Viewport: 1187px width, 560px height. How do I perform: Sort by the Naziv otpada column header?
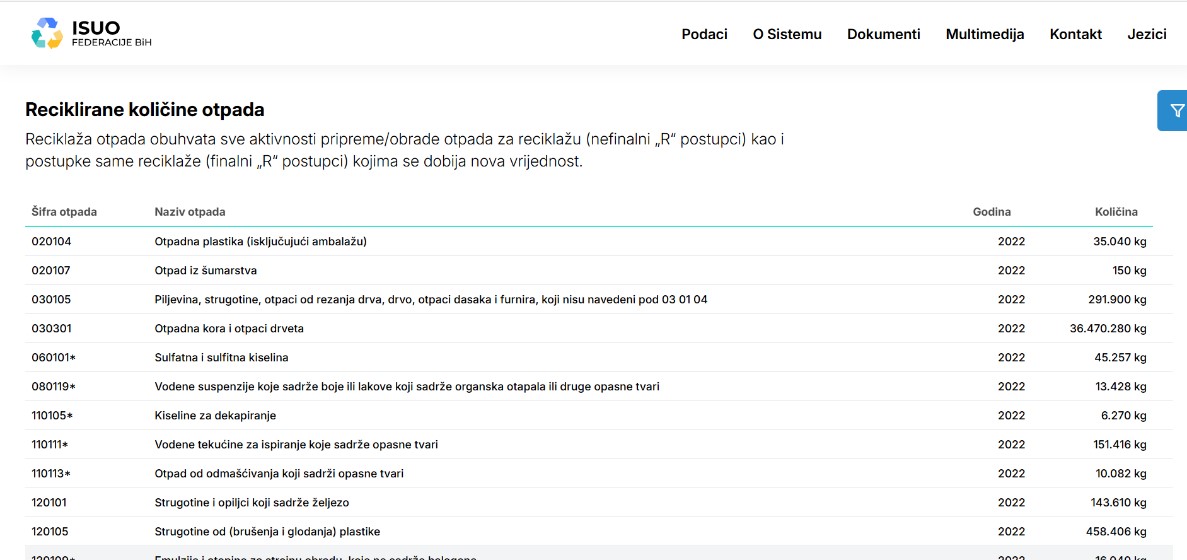pos(190,212)
